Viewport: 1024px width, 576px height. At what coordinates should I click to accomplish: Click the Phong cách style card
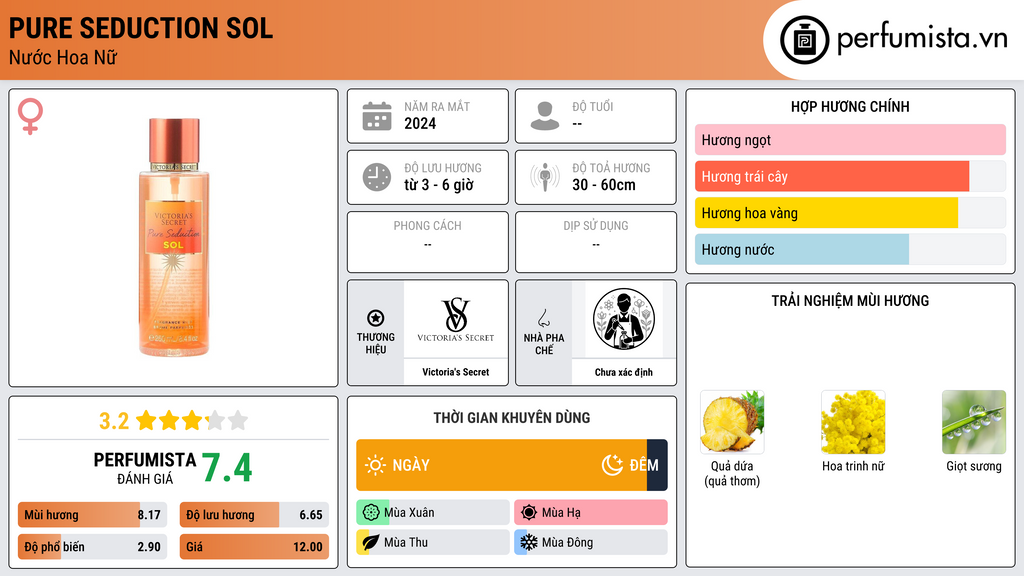click(428, 242)
